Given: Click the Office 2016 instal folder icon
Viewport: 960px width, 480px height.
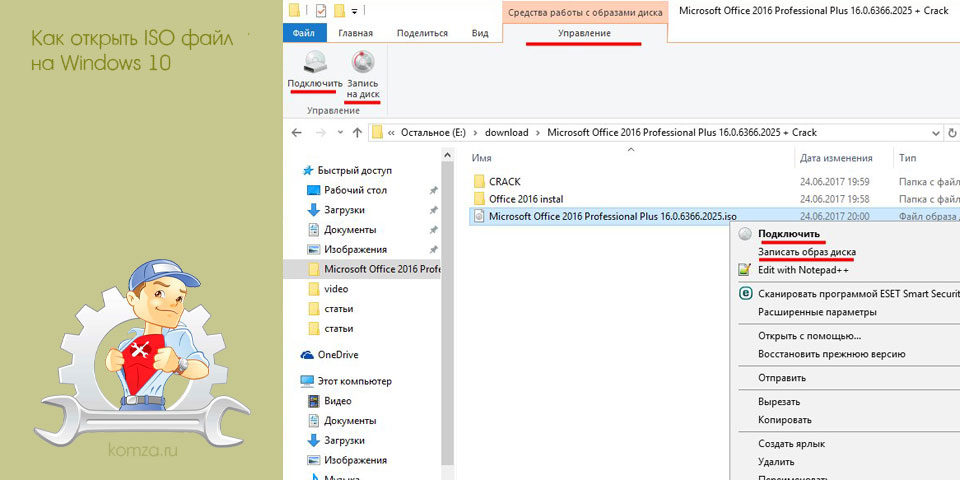Looking at the screenshot, I should (x=479, y=199).
